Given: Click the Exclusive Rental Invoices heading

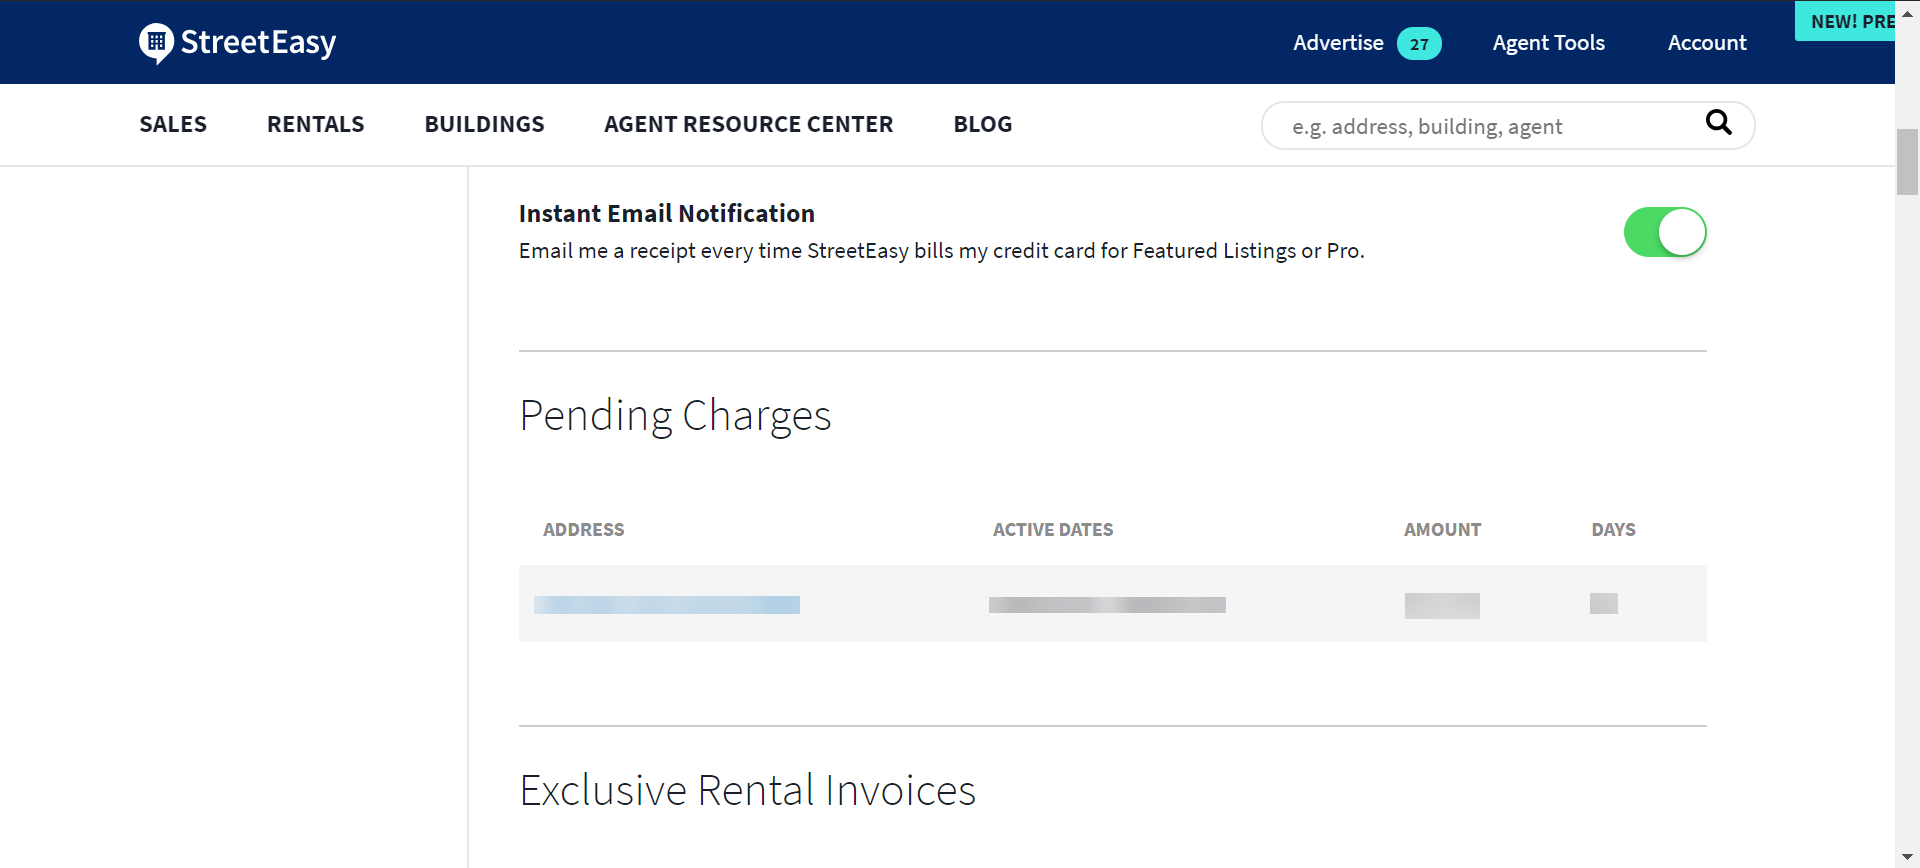Looking at the screenshot, I should (x=747, y=790).
